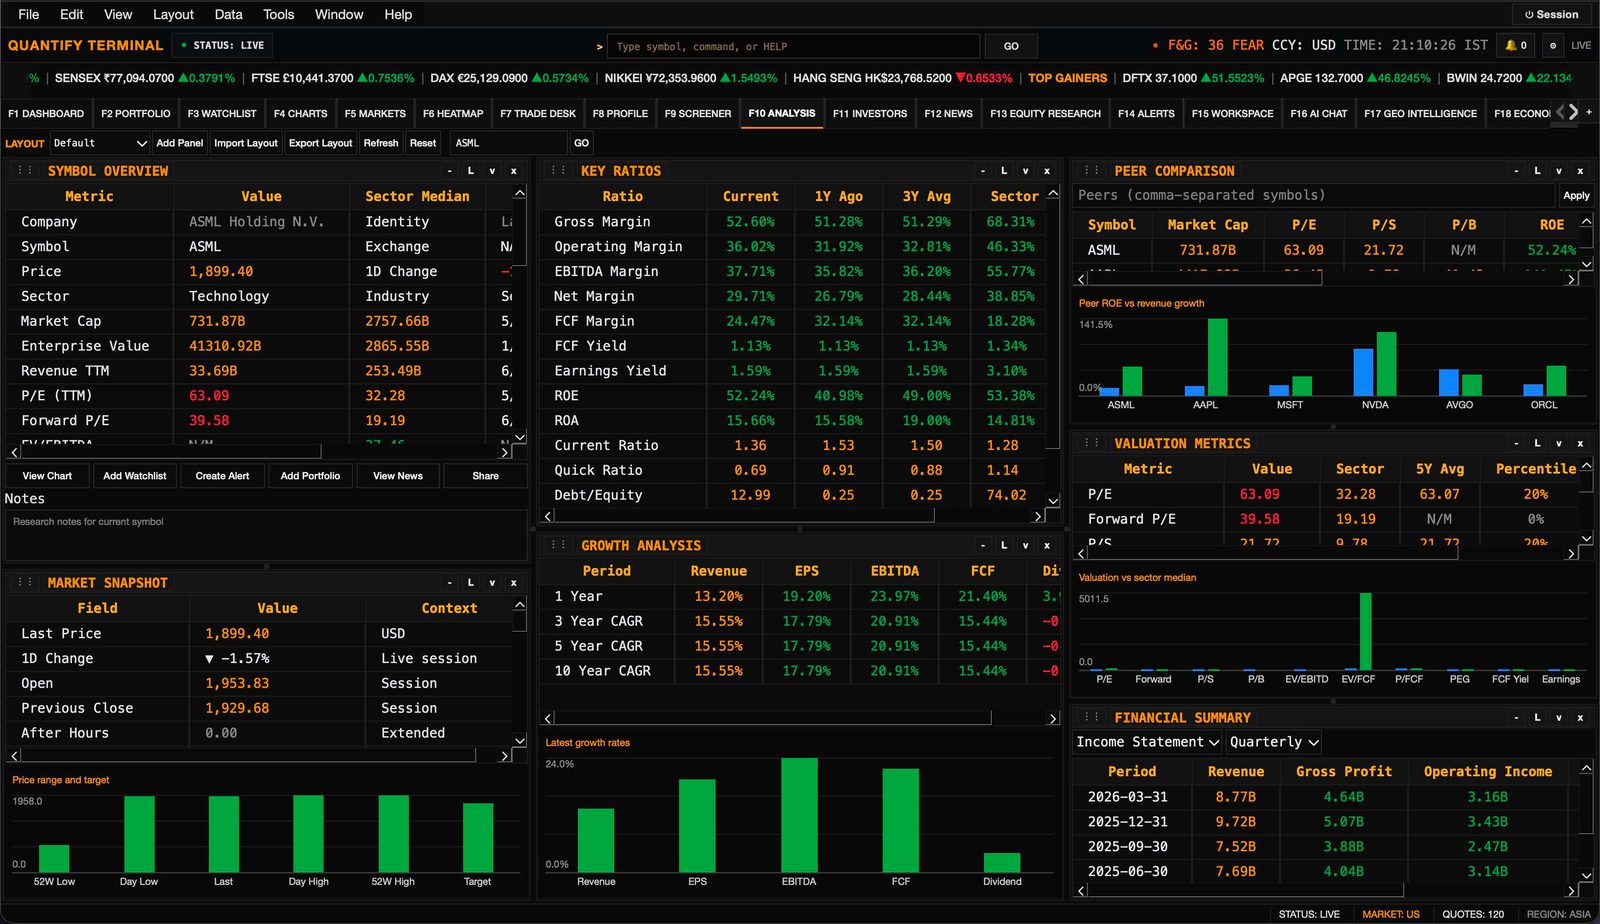Minimize Growth Analysis panel with dash icon
The image size is (1600, 924).
983,545
